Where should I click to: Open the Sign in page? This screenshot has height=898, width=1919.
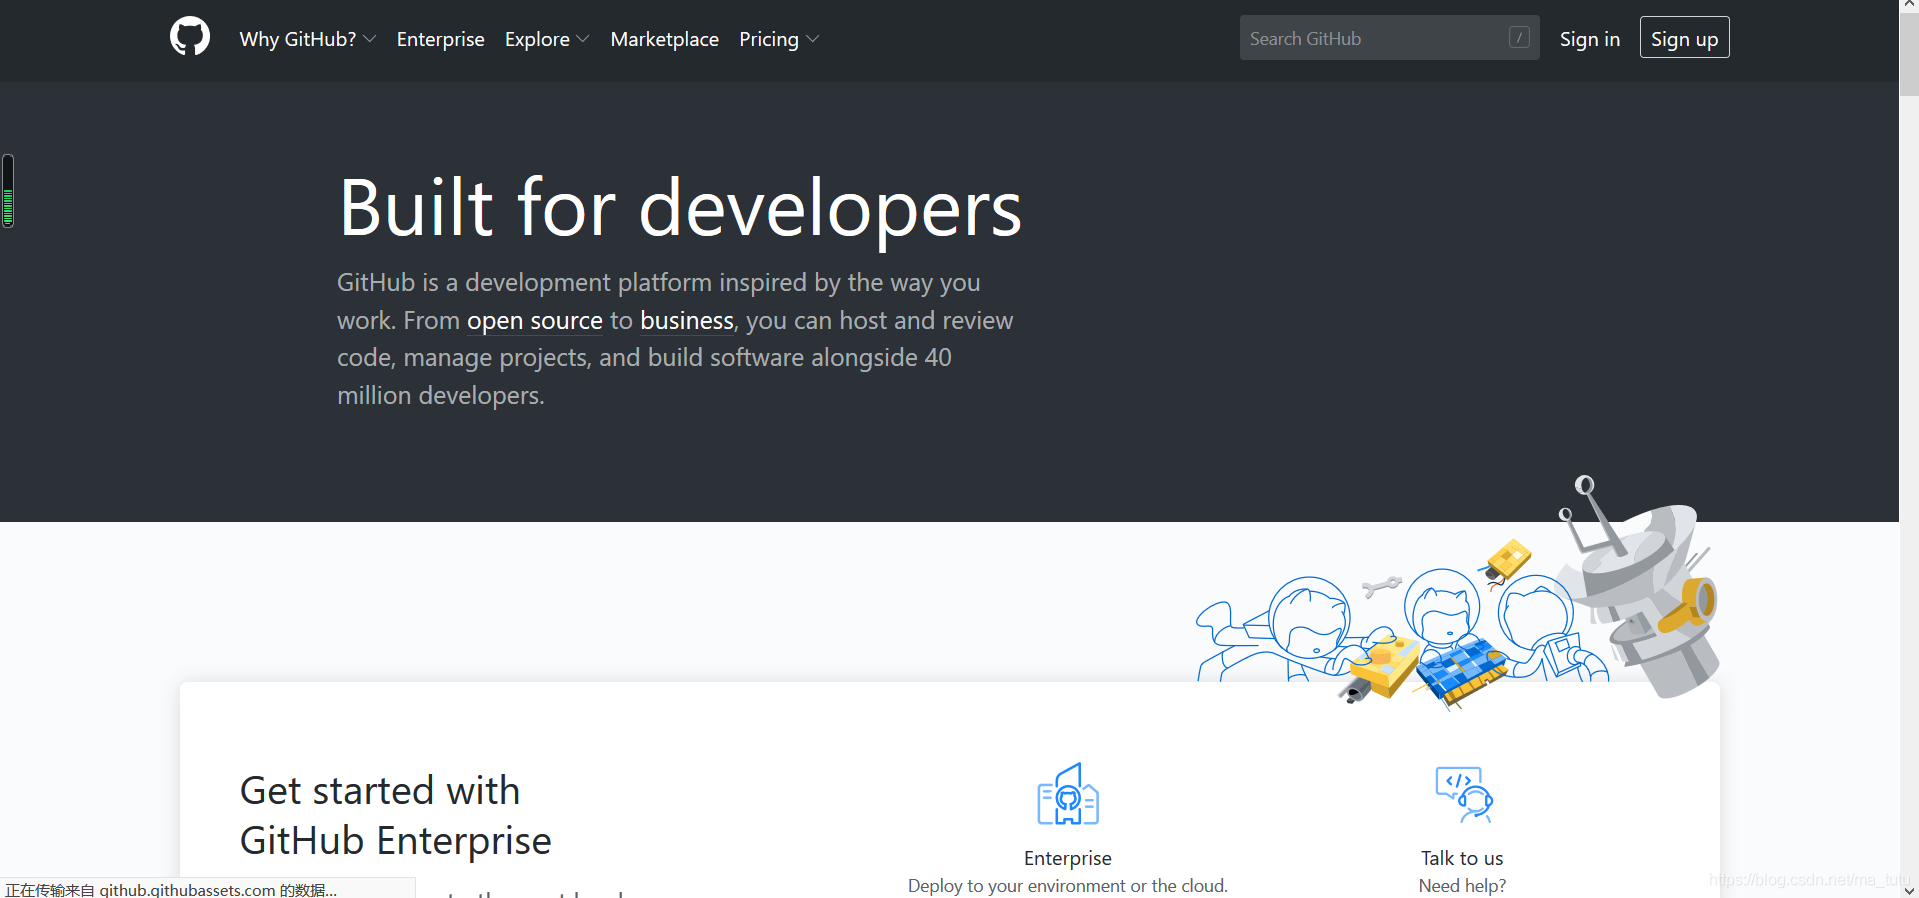coord(1589,39)
